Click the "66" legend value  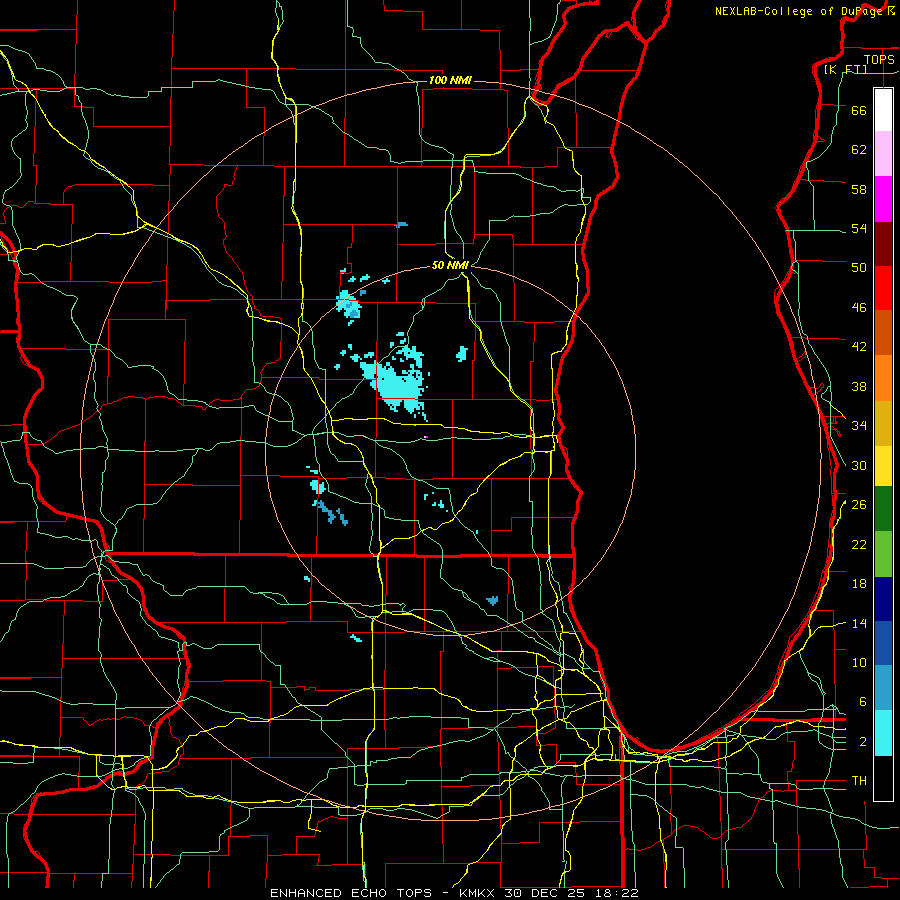pos(859,110)
